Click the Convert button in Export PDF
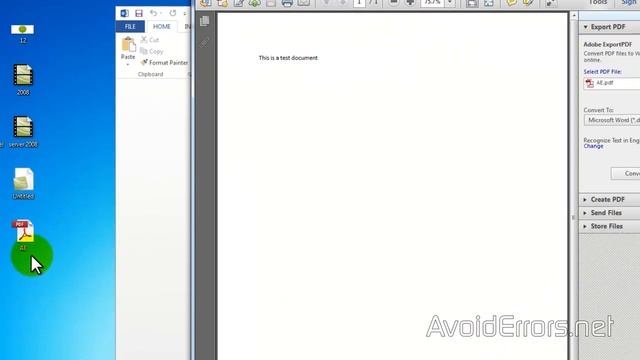 625,173
